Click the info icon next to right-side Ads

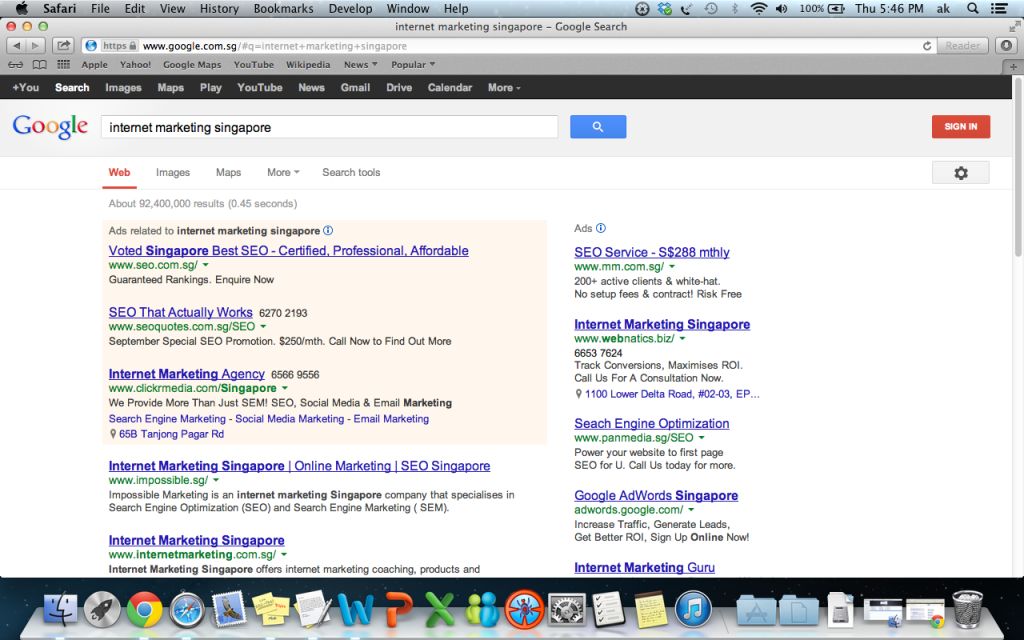(x=601, y=228)
